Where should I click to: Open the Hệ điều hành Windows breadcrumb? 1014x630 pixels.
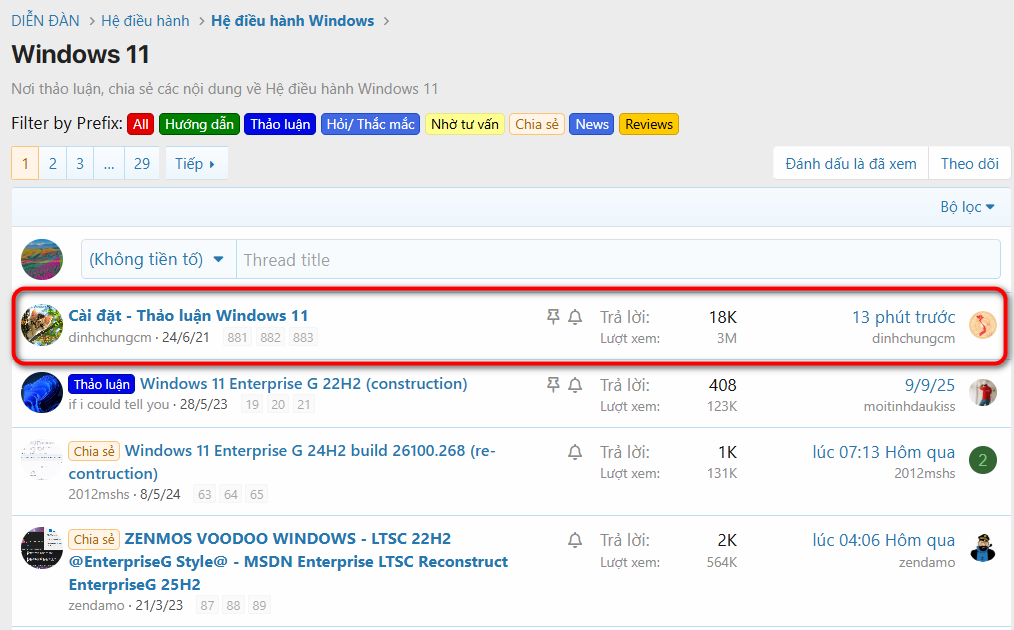(x=292, y=21)
